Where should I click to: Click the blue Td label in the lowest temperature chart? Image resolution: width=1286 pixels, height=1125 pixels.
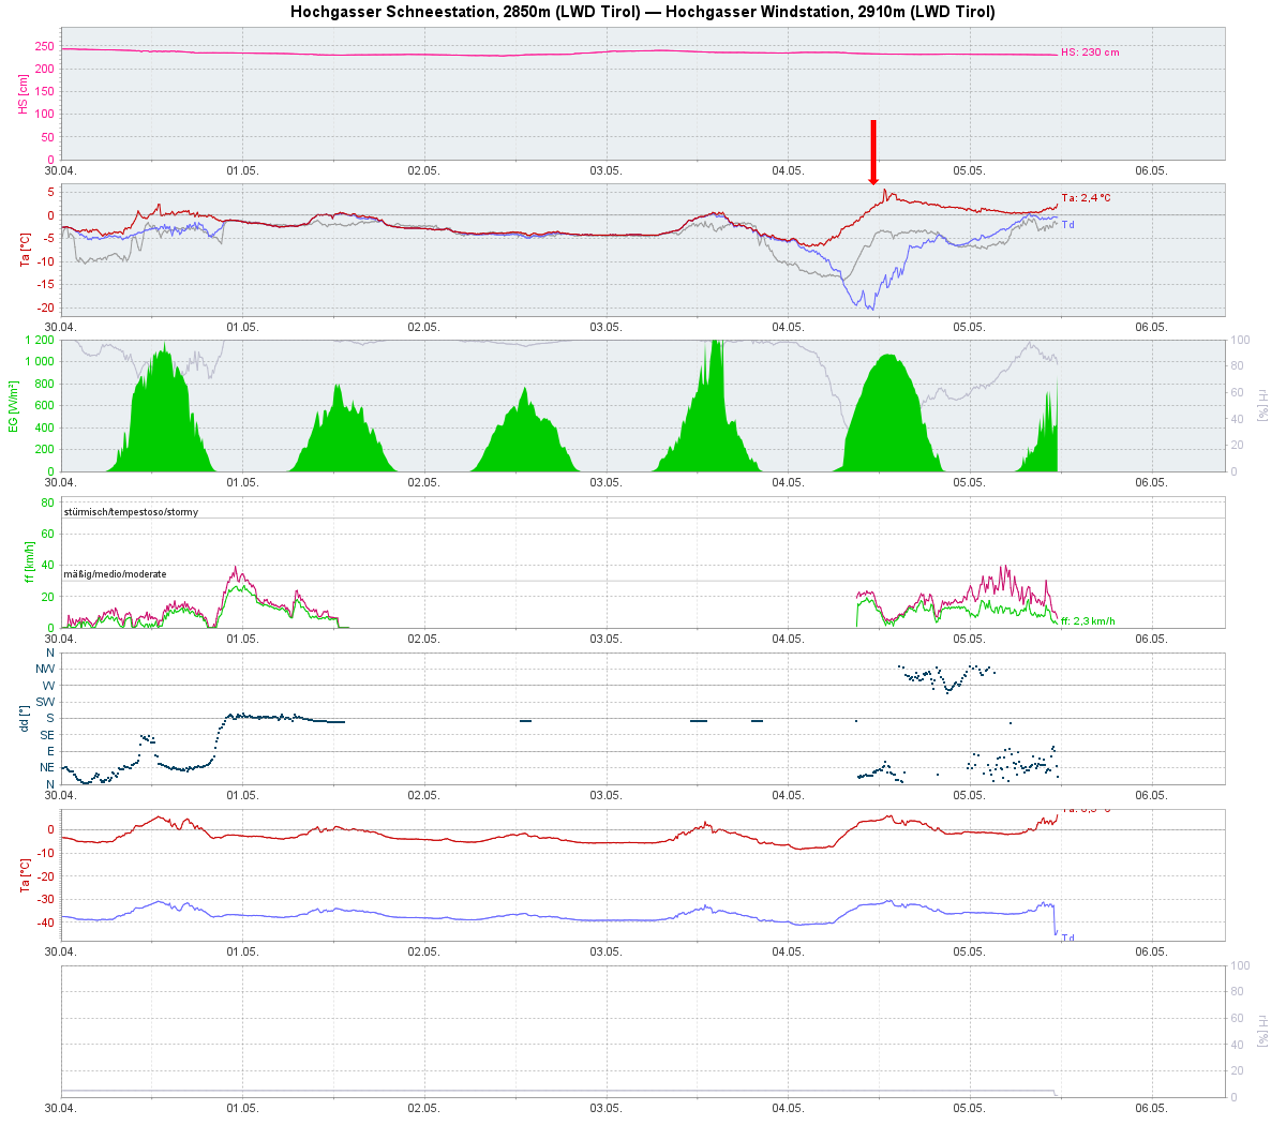pyautogui.click(x=1068, y=938)
